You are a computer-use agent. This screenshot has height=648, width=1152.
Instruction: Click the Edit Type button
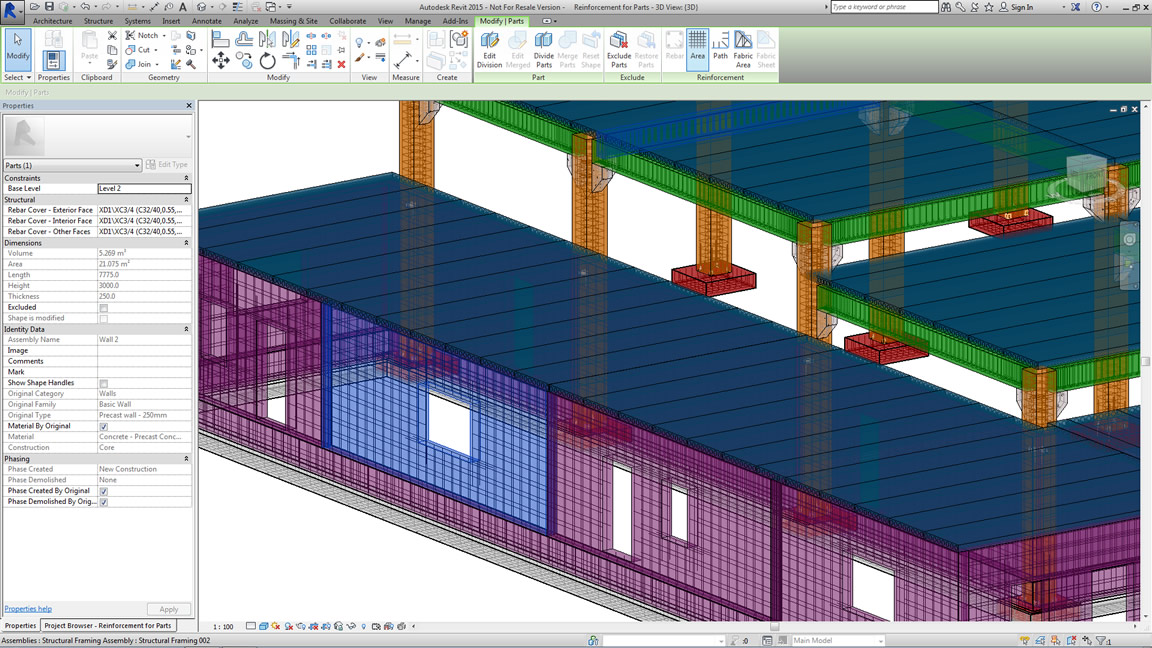click(x=167, y=165)
